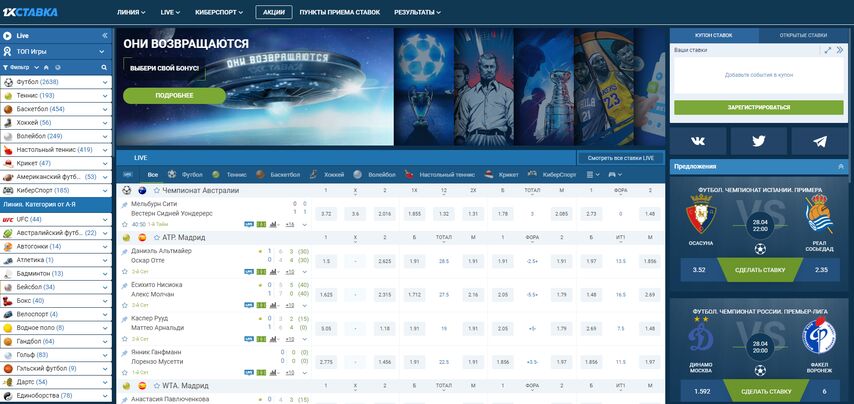Switch to КУПОН СТАВОК tab
Viewport: 854px width, 404px height.
[714, 35]
